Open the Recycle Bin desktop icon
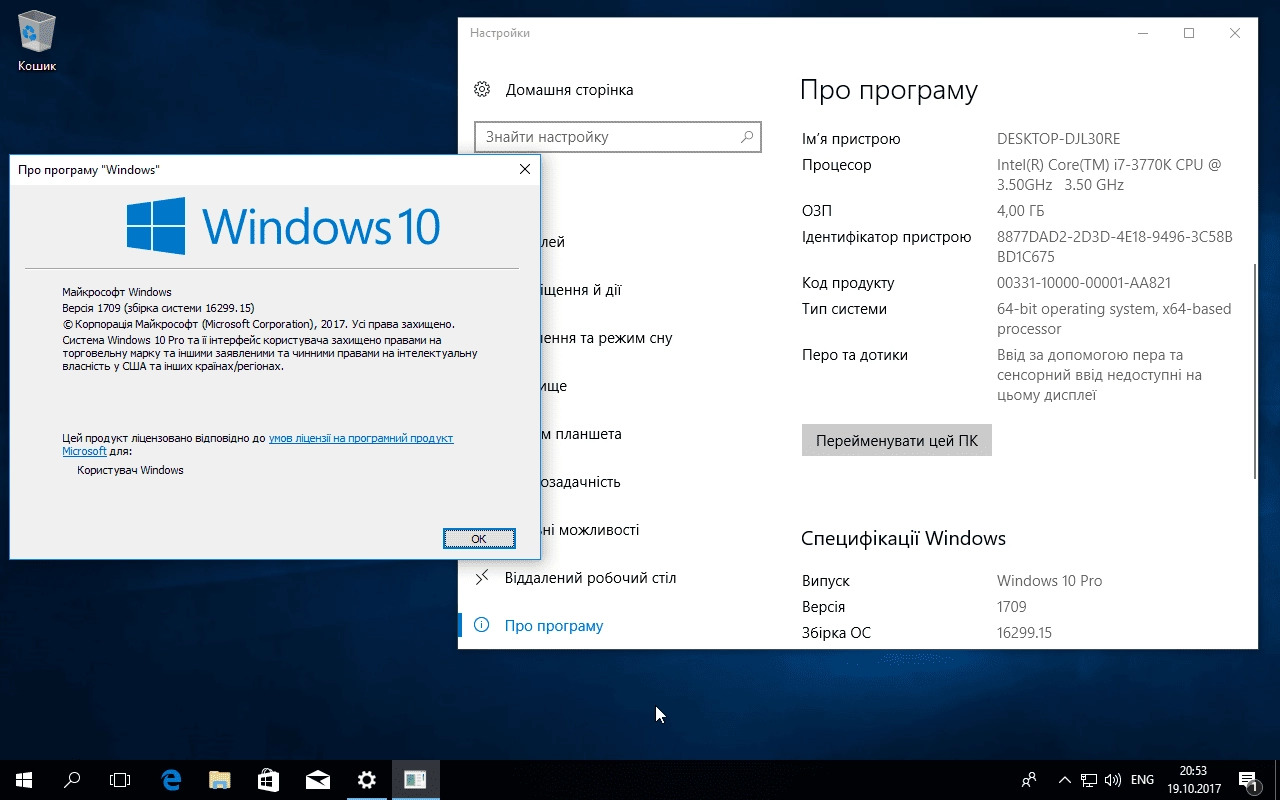Screen dimensions: 1280x800 click(x=37, y=40)
